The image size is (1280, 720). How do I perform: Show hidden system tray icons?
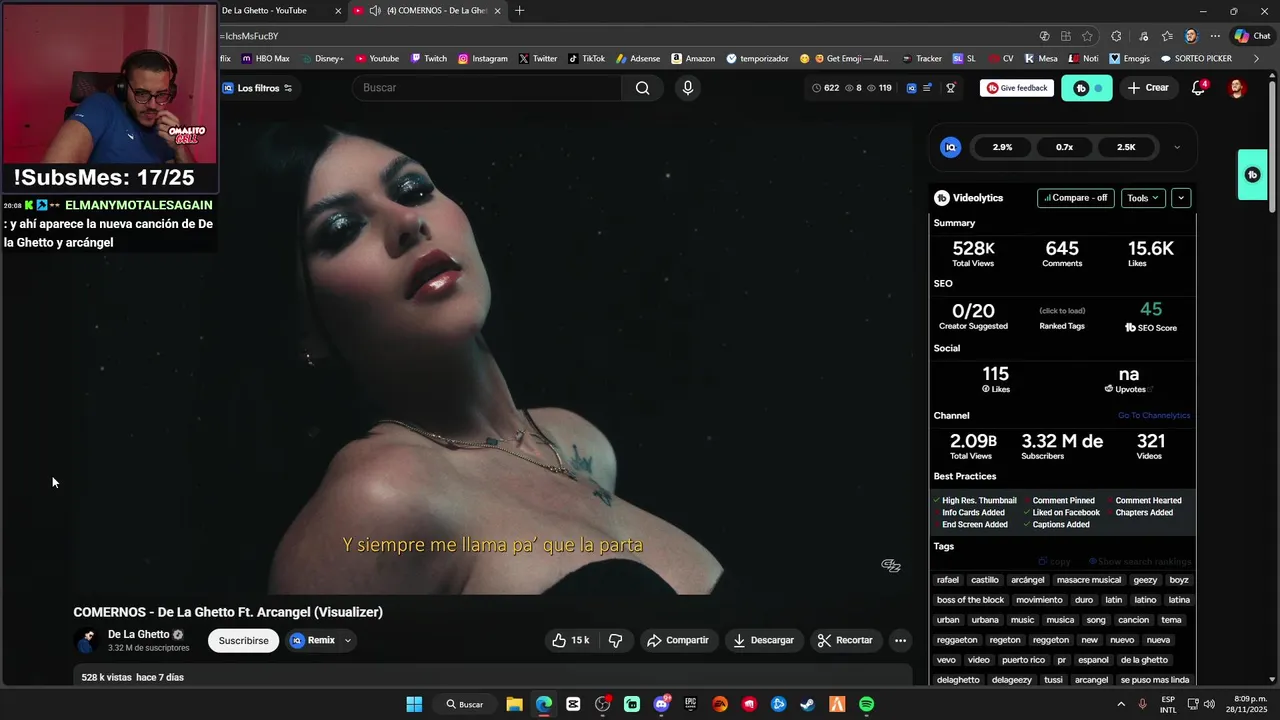1120,704
